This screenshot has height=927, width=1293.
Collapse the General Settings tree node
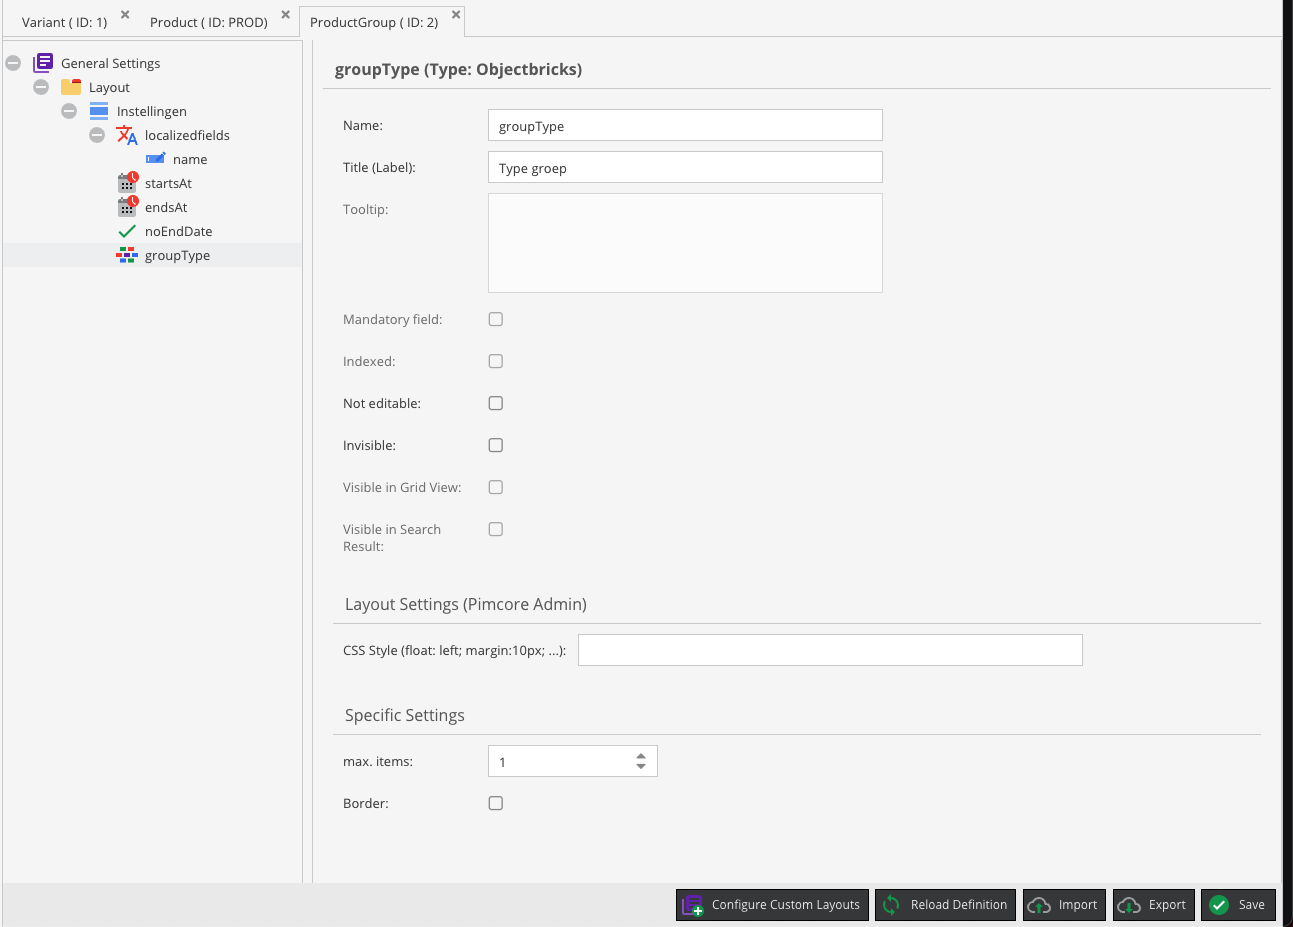tap(13, 62)
